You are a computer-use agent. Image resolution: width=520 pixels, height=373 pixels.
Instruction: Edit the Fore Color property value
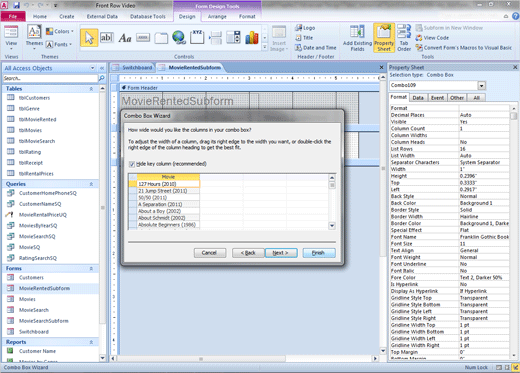tap(484, 277)
